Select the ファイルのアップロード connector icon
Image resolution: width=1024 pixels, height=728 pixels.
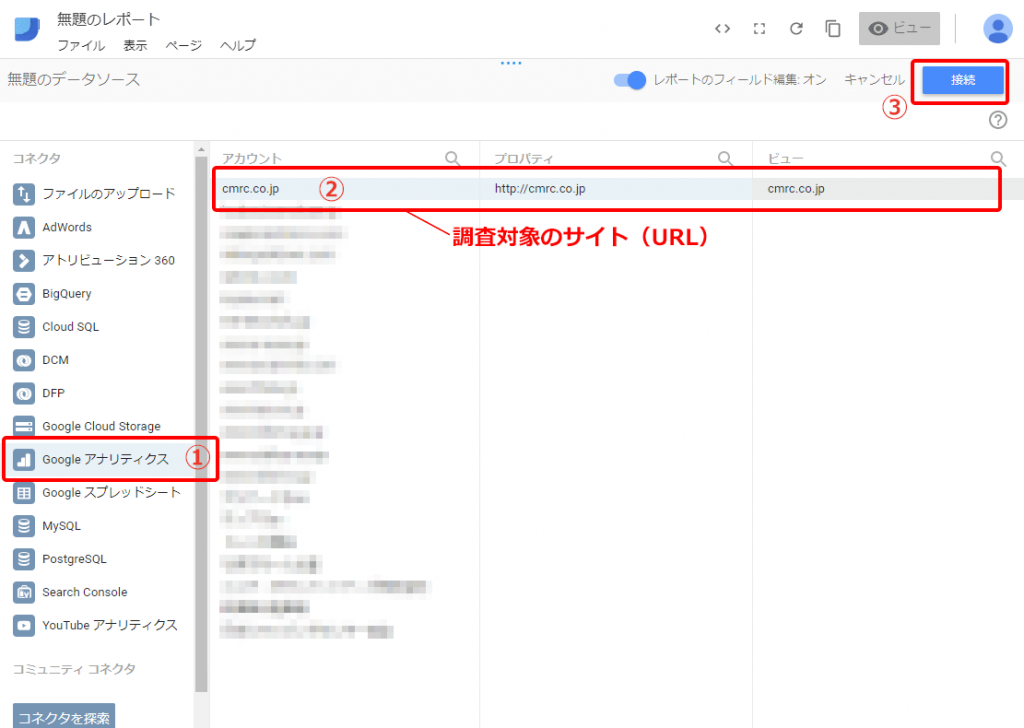24,194
